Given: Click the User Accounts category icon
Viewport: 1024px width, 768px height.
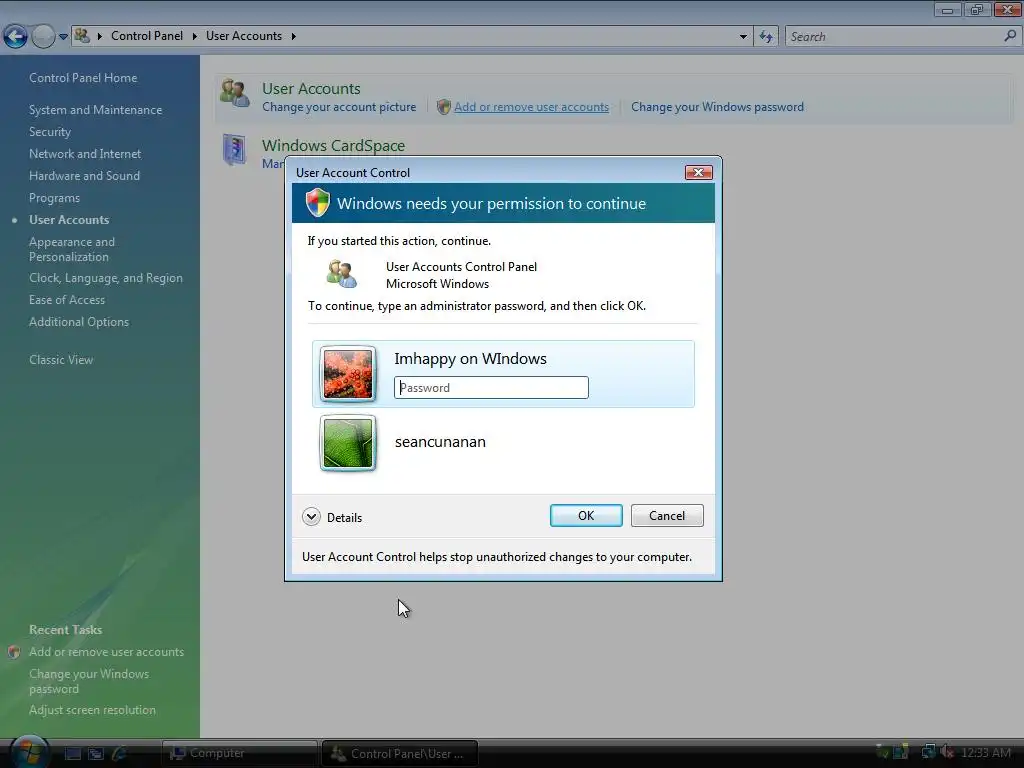Looking at the screenshot, I should 234,93.
